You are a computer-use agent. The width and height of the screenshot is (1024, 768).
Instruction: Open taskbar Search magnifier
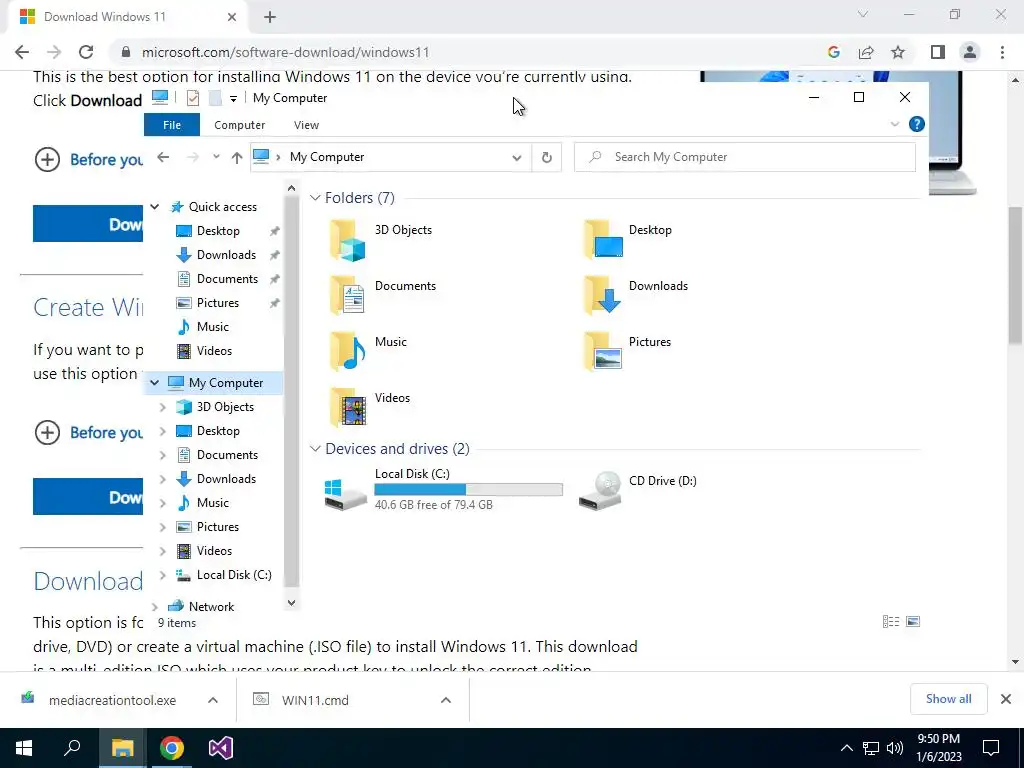click(x=72, y=748)
